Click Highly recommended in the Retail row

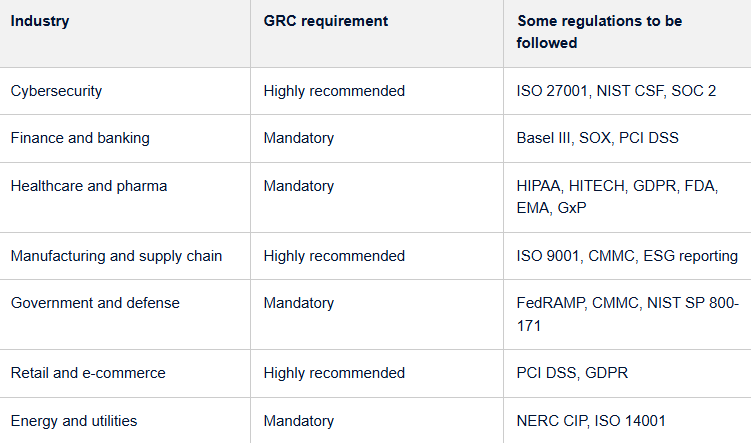[x=334, y=373]
